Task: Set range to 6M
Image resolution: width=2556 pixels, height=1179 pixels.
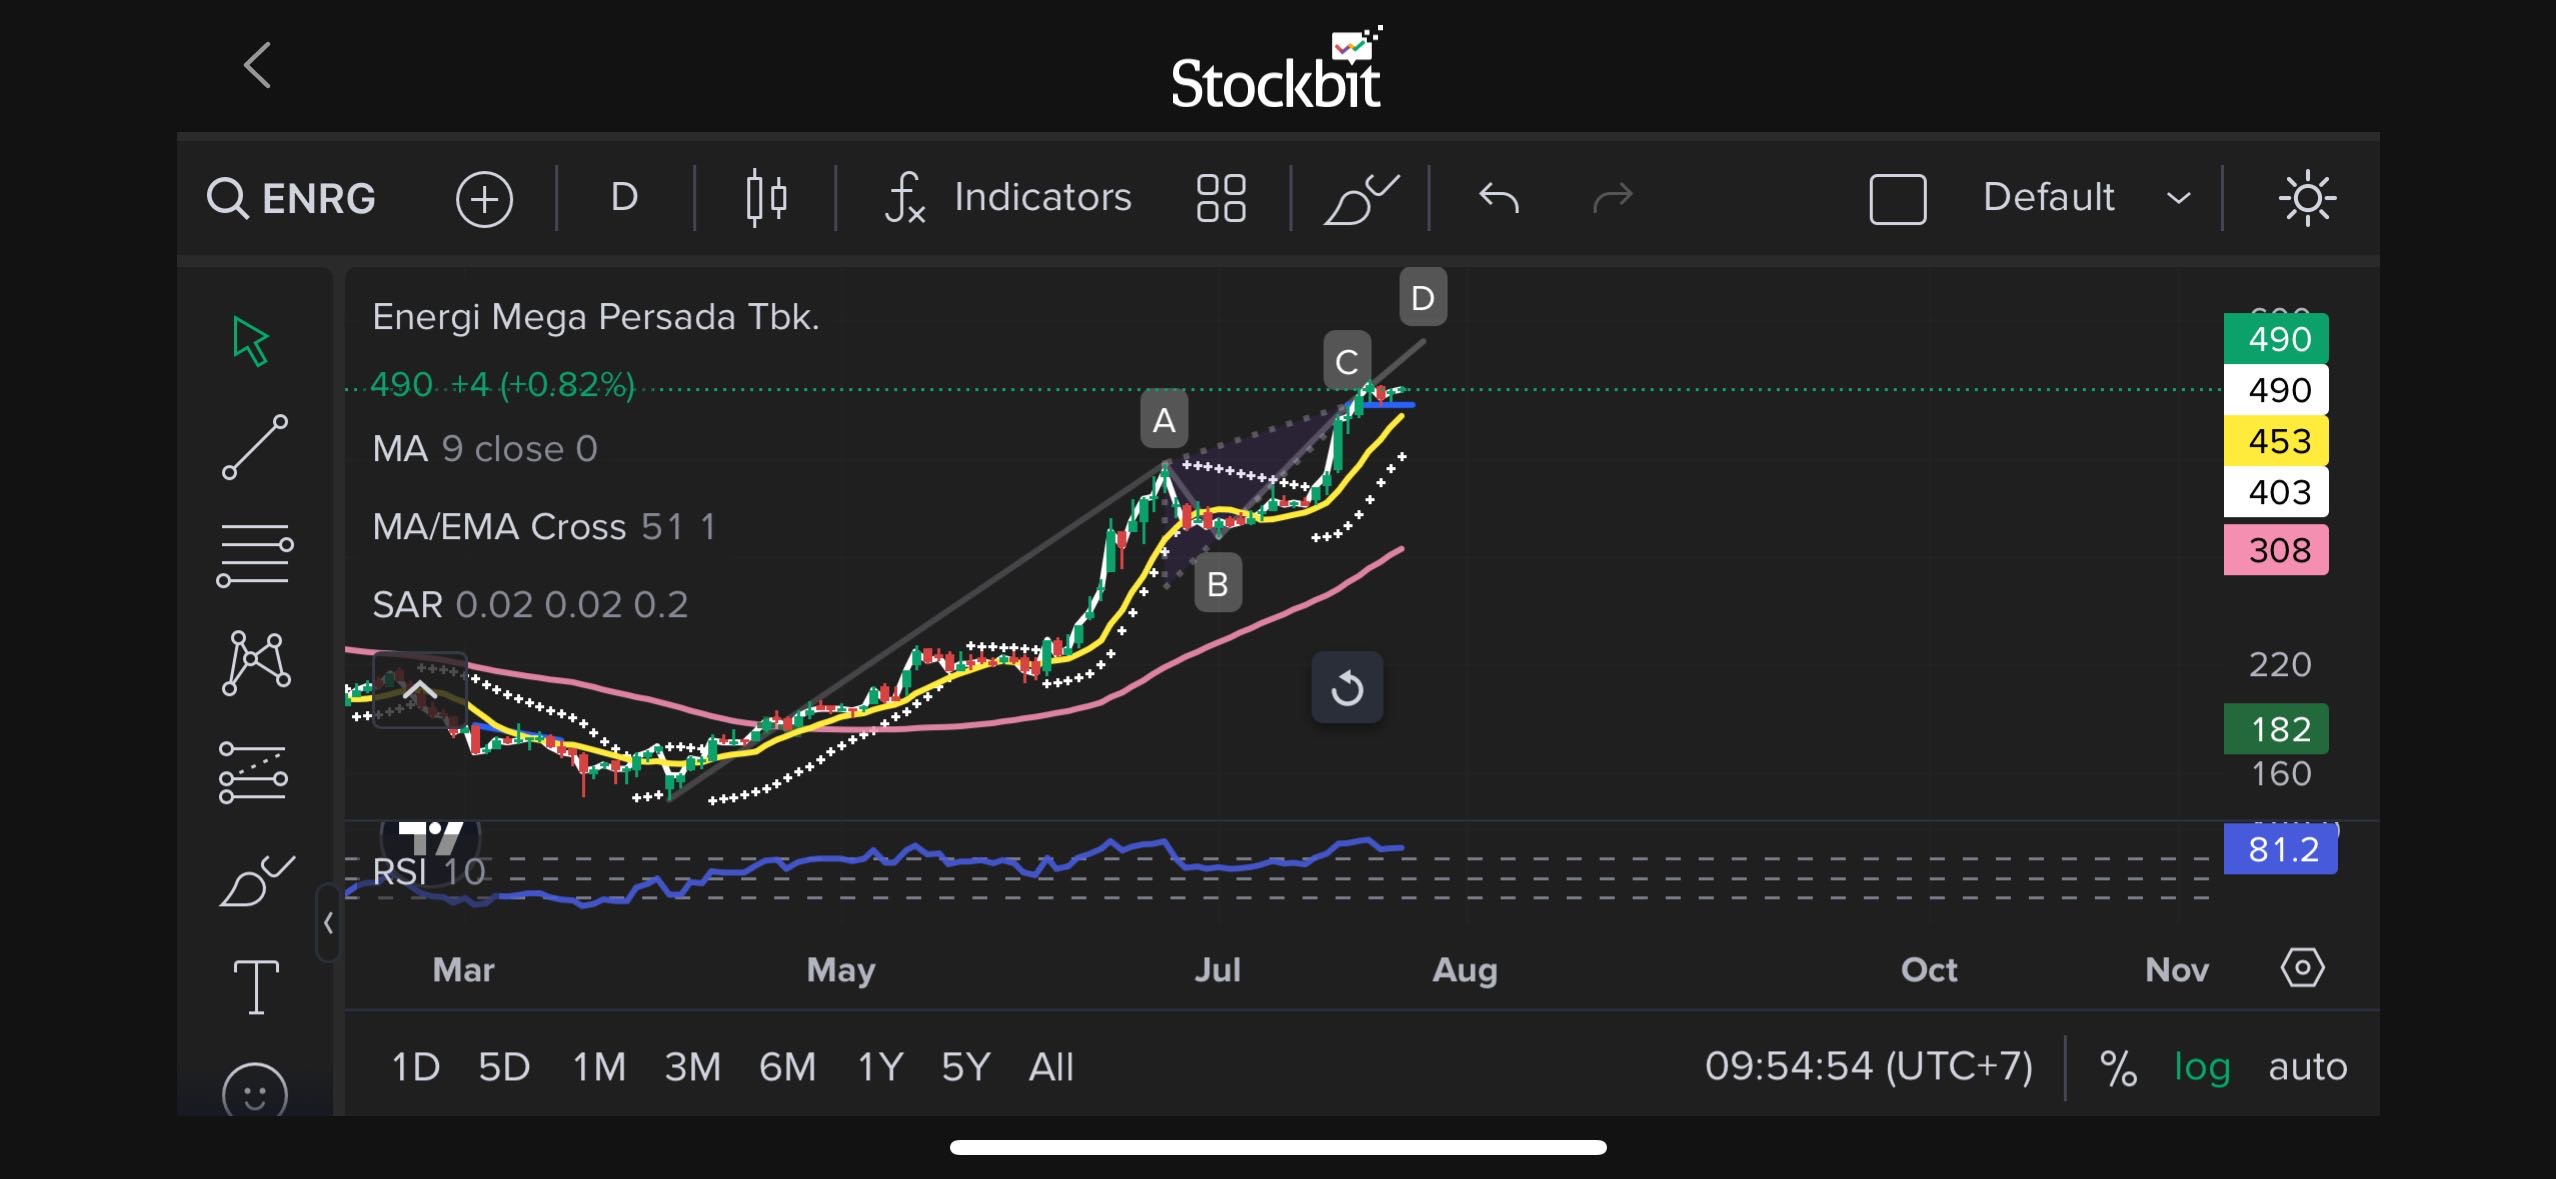Action: pos(787,1067)
